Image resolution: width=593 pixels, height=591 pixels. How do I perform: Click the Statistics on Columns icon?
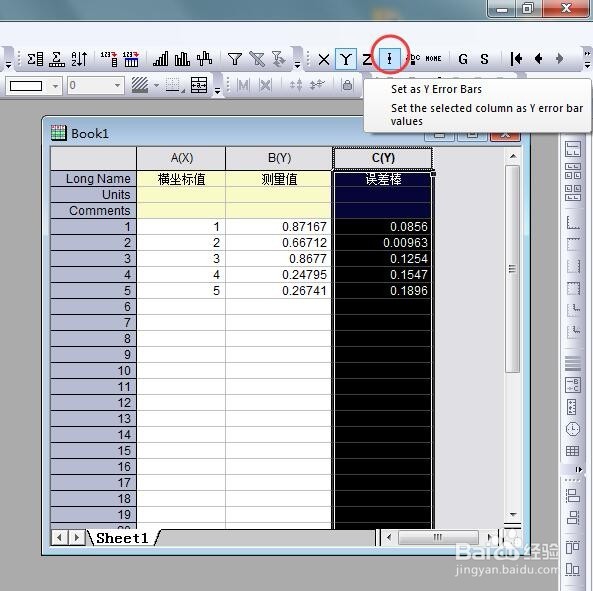click(35, 59)
